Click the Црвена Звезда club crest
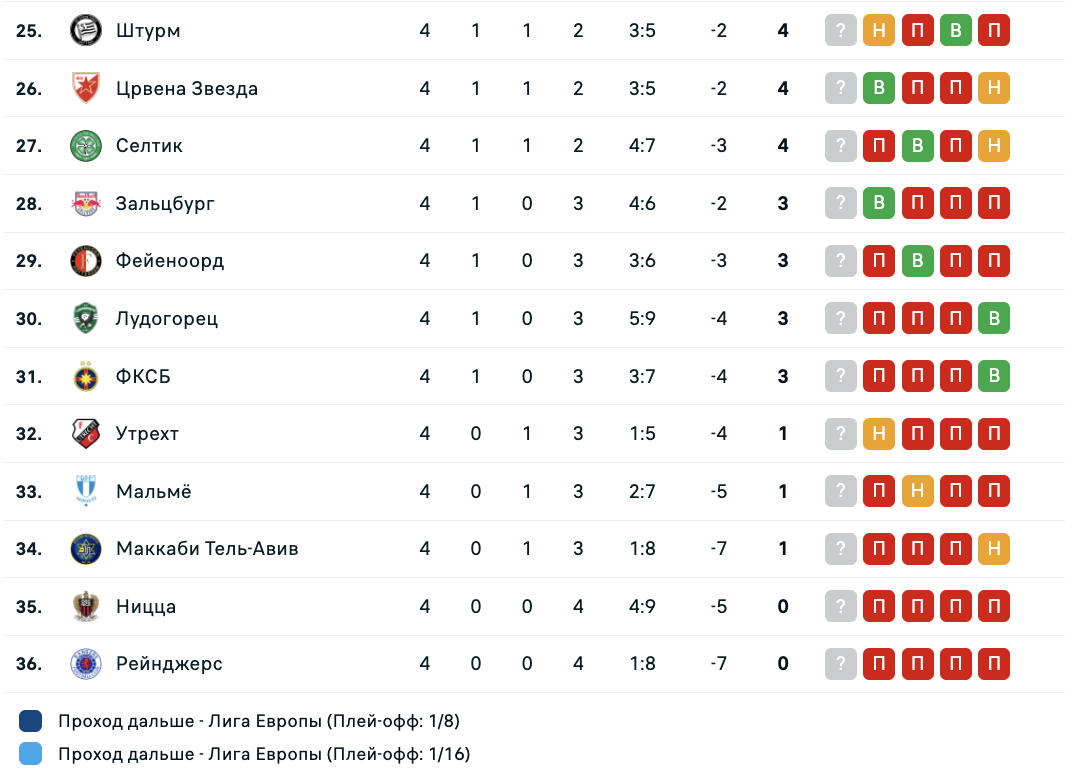The width and height of the screenshot is (1076, 780). 85,88
